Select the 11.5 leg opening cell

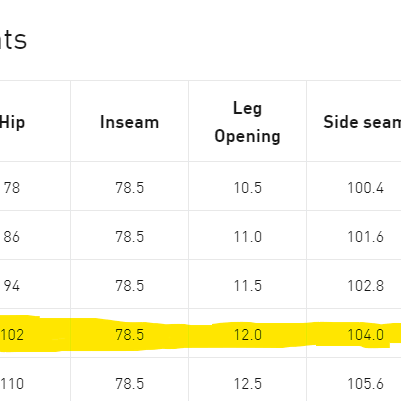[247, 286]
